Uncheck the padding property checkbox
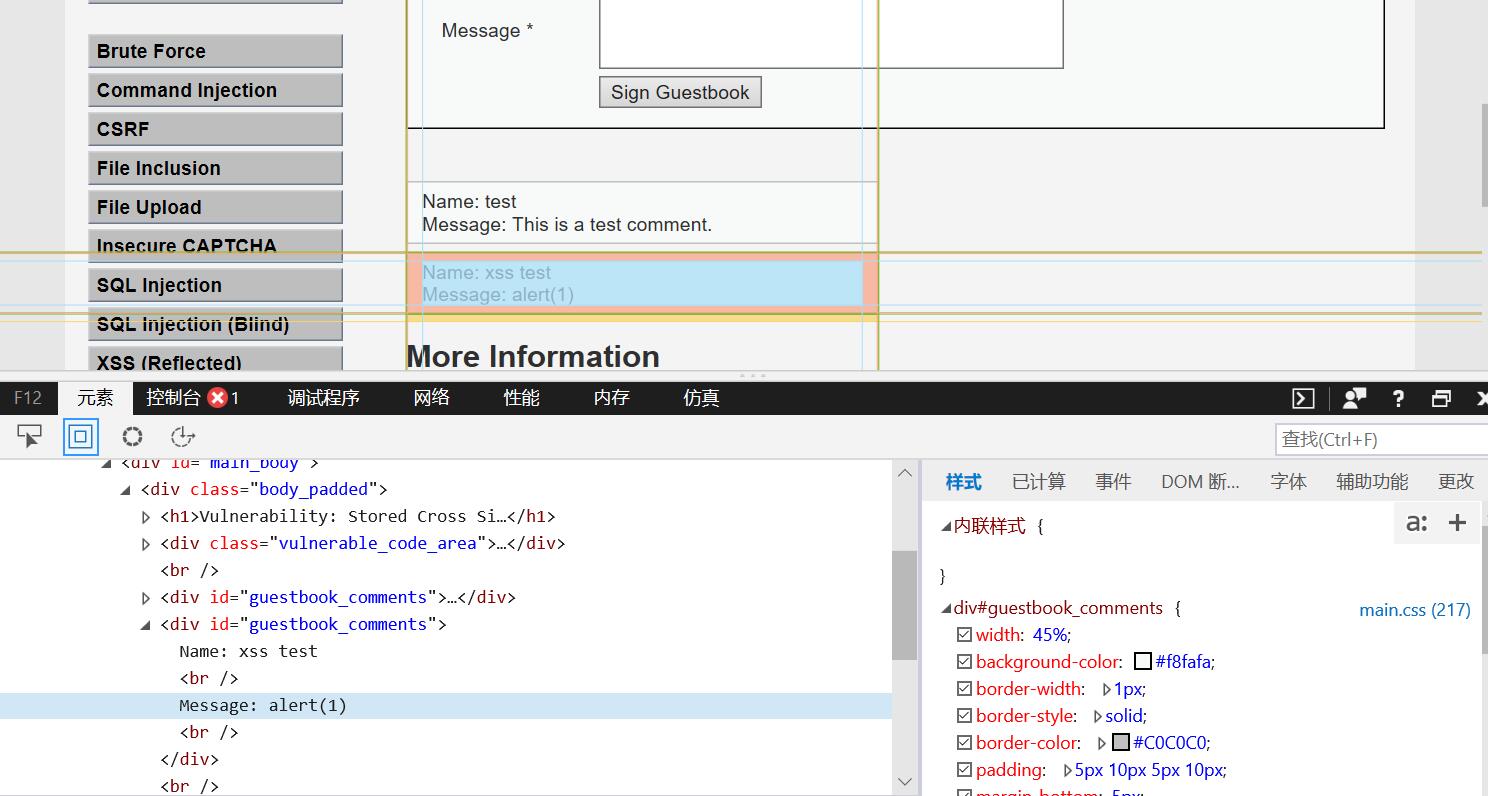1488x796 pixels. (x=964, y=769)
